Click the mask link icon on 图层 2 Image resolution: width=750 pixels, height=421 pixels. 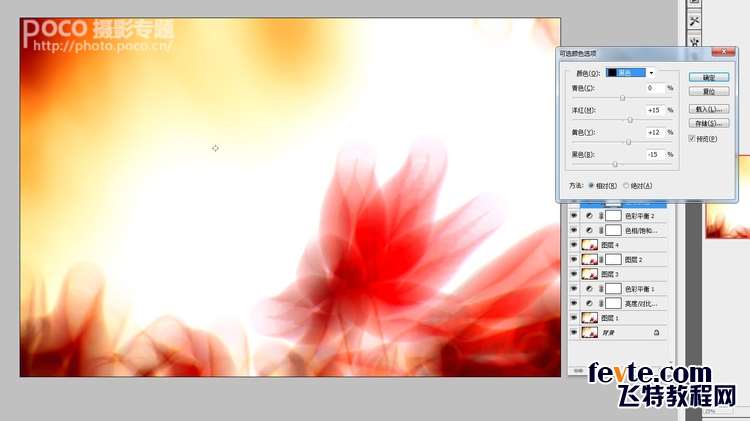(601, 260)
